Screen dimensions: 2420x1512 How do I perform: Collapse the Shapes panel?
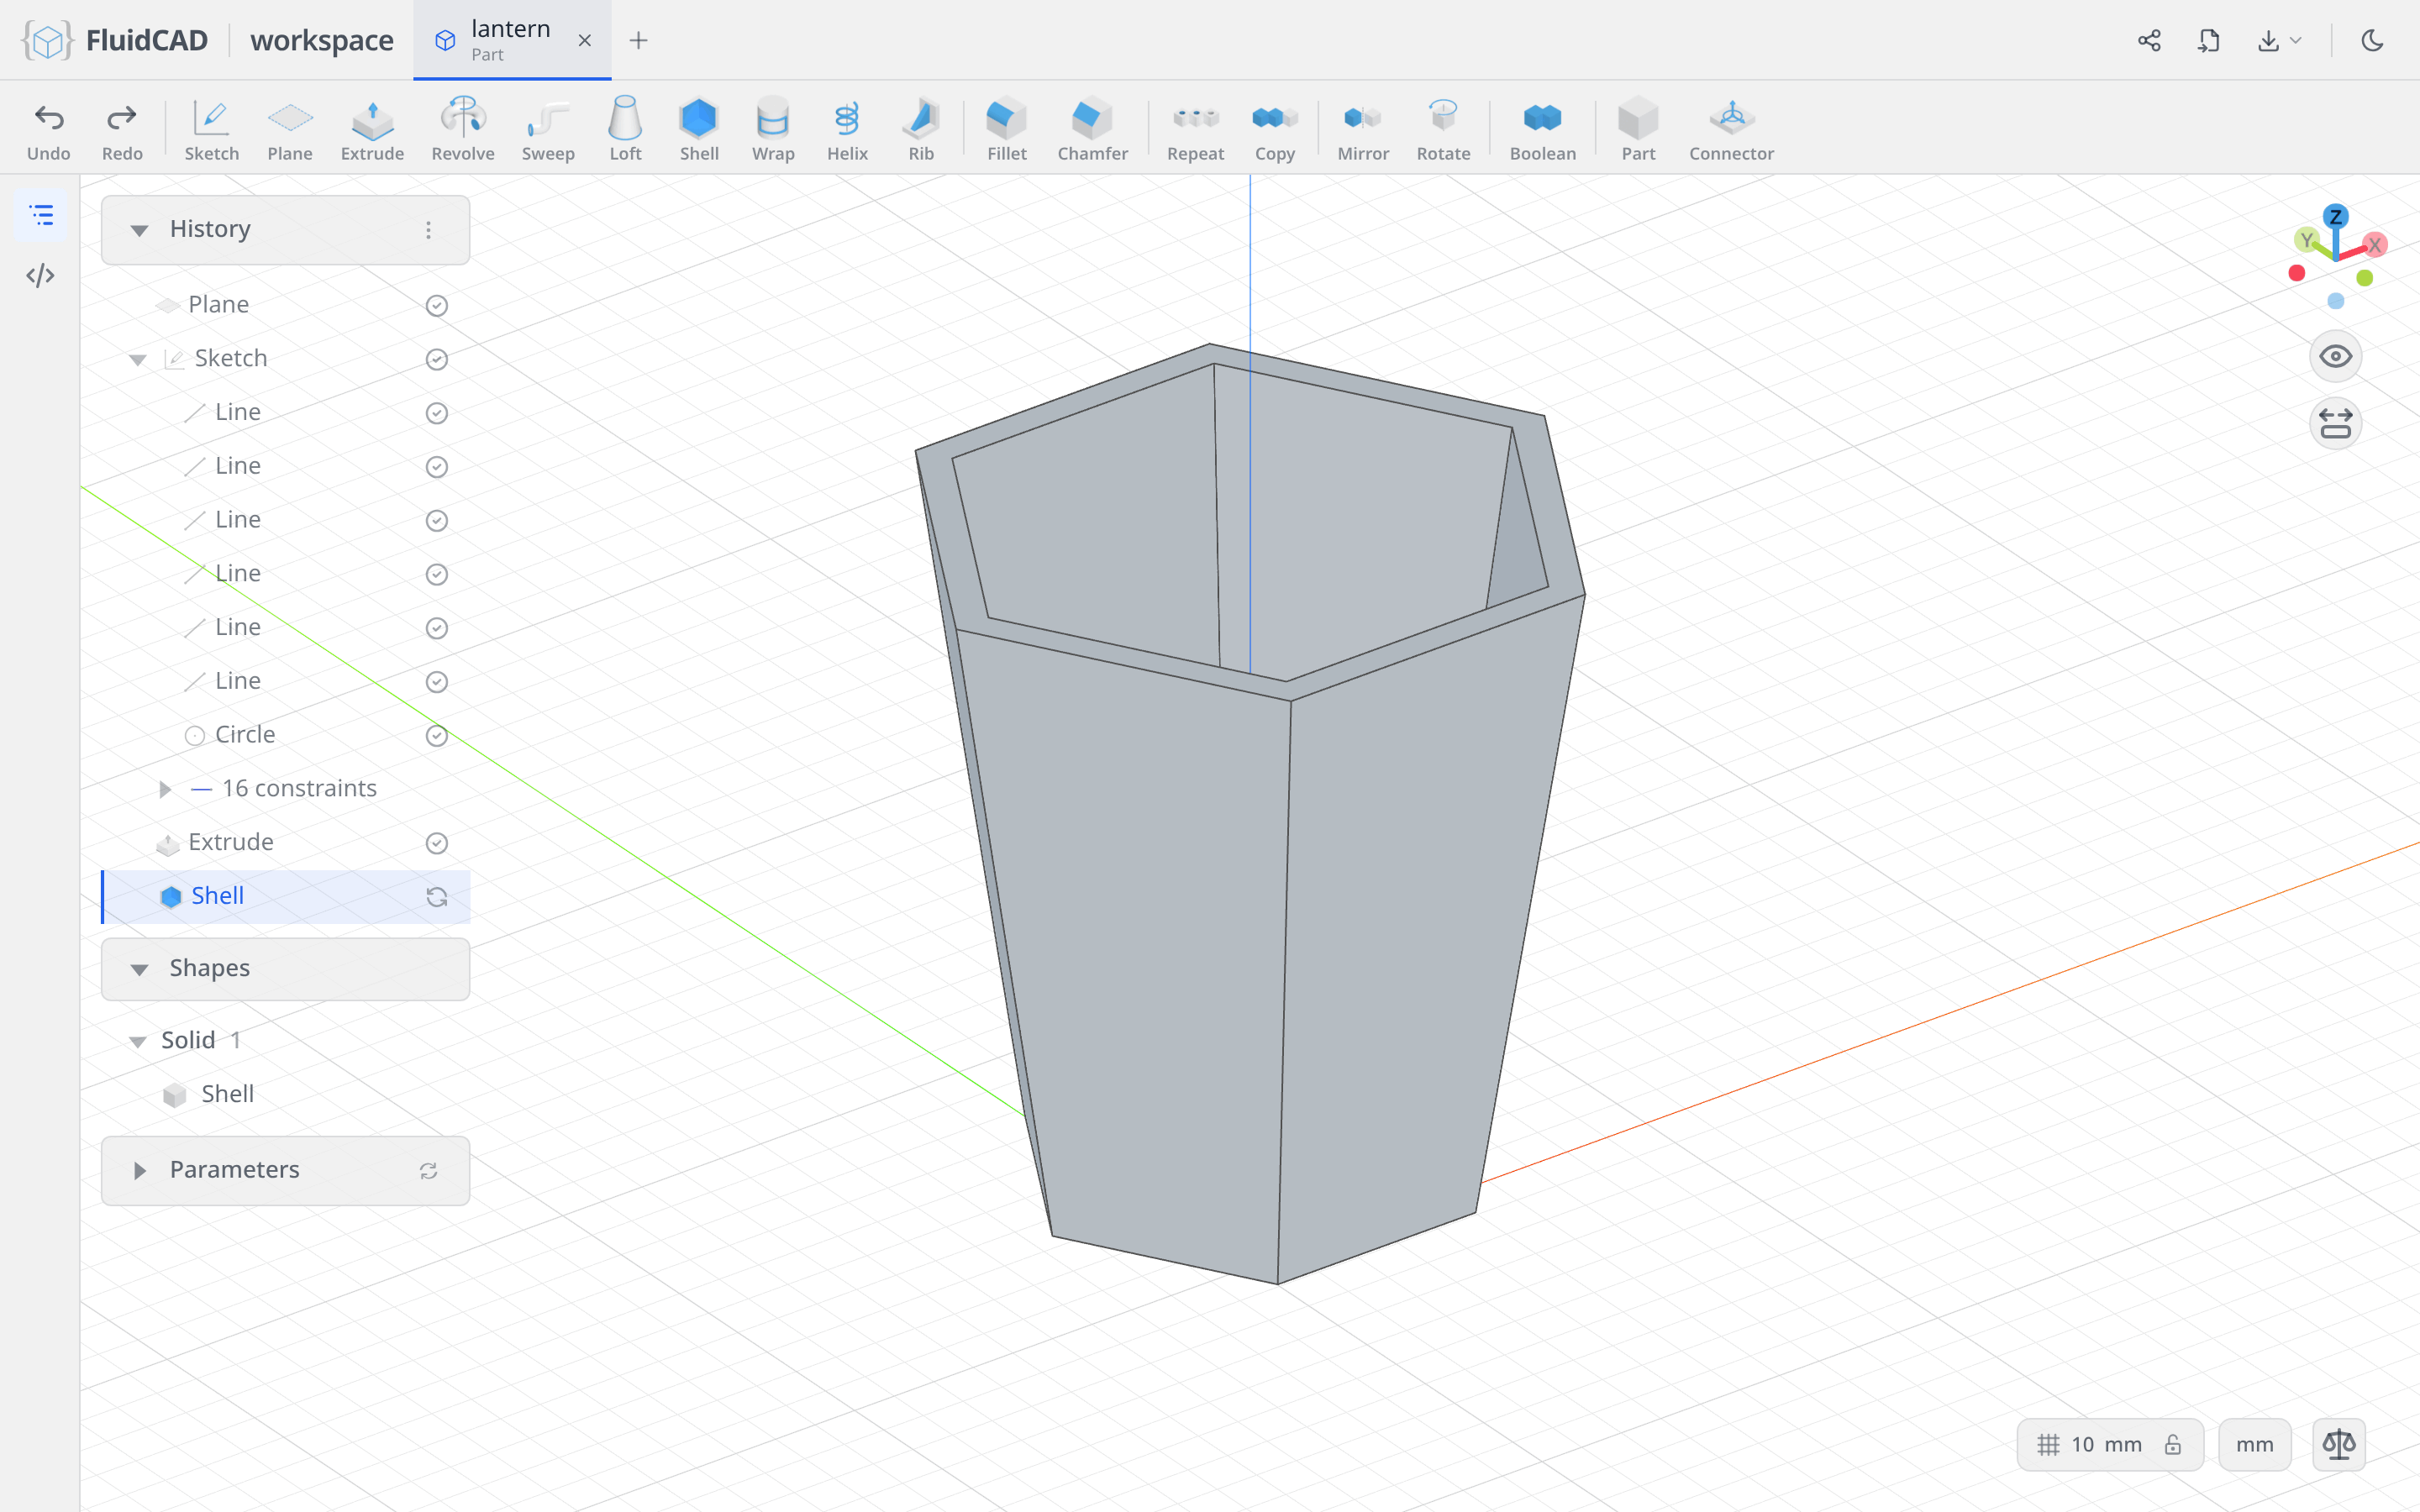point(139,969)
